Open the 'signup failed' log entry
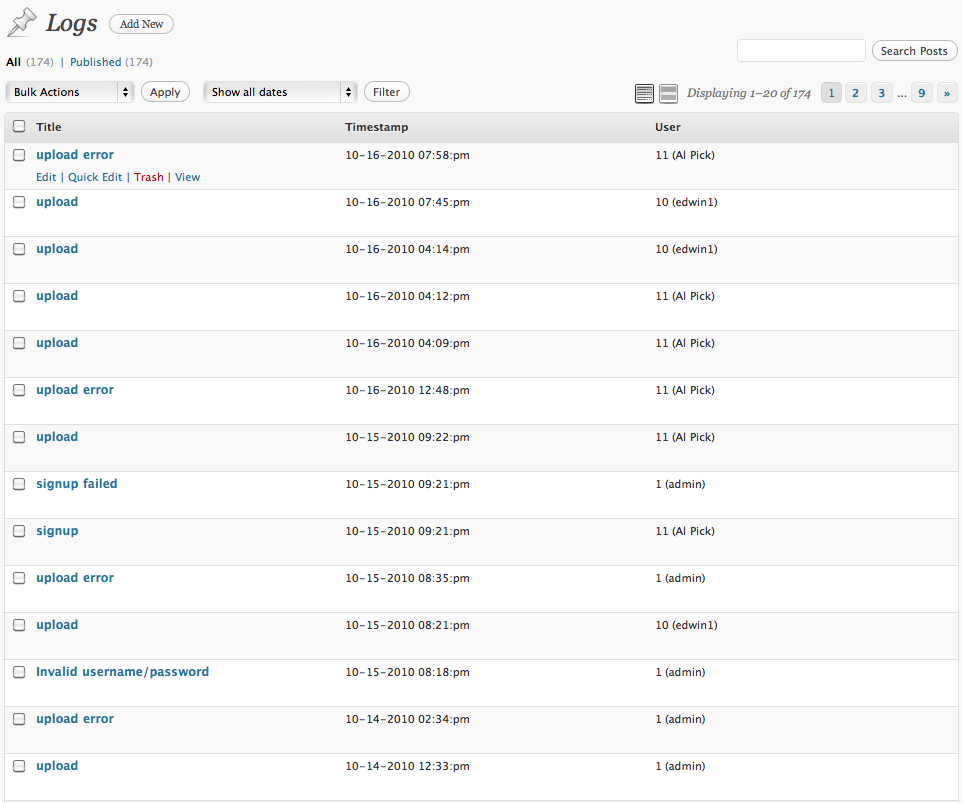This screenshot has width=963, height=803. [x=76, y=484]
